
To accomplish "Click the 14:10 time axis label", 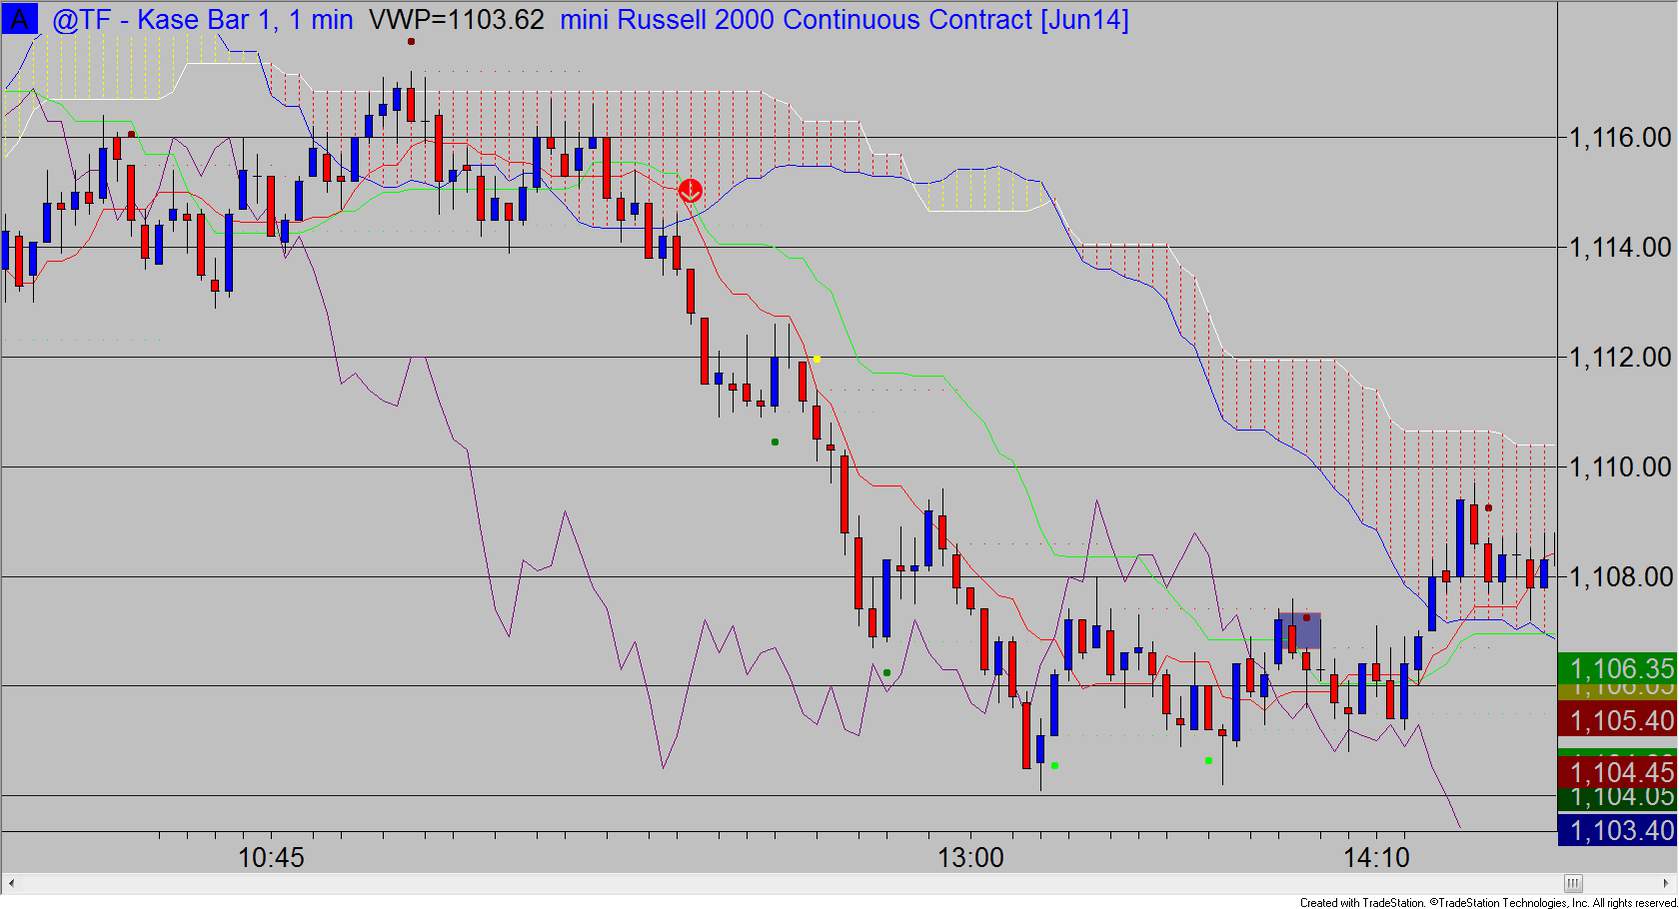I will [1376, 858].
